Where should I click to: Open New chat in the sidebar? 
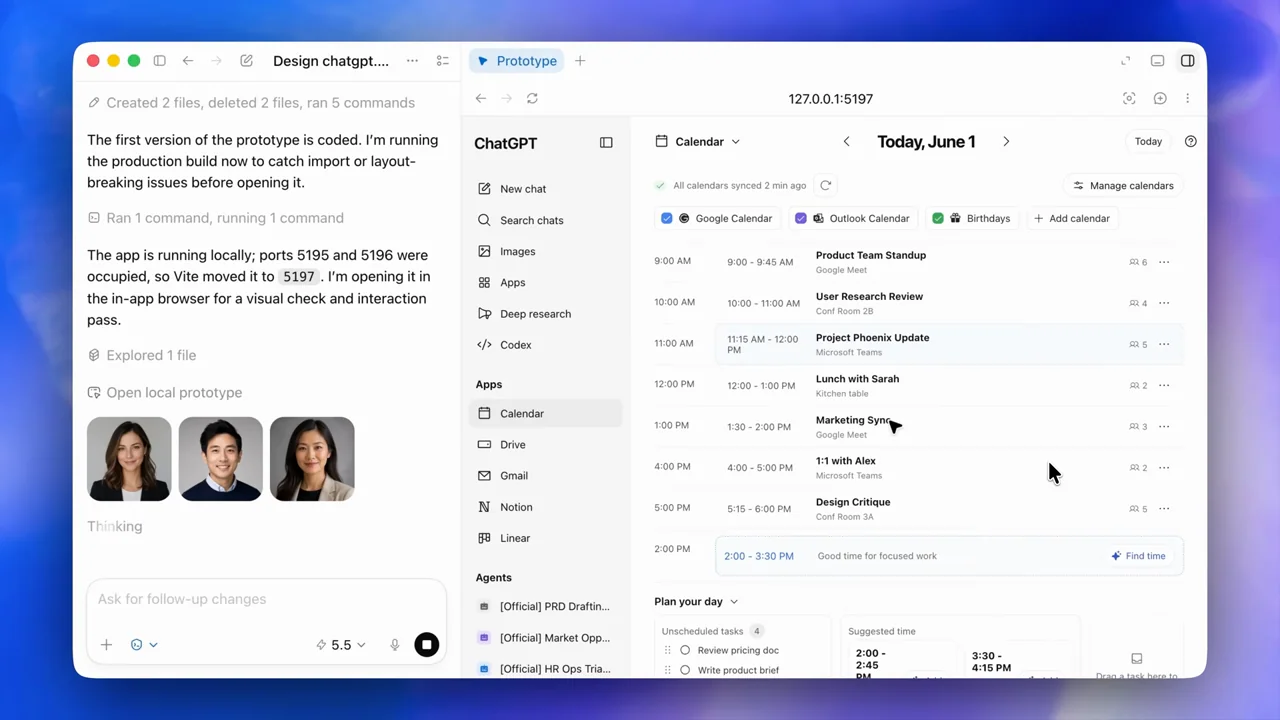(x=545, y=189)
